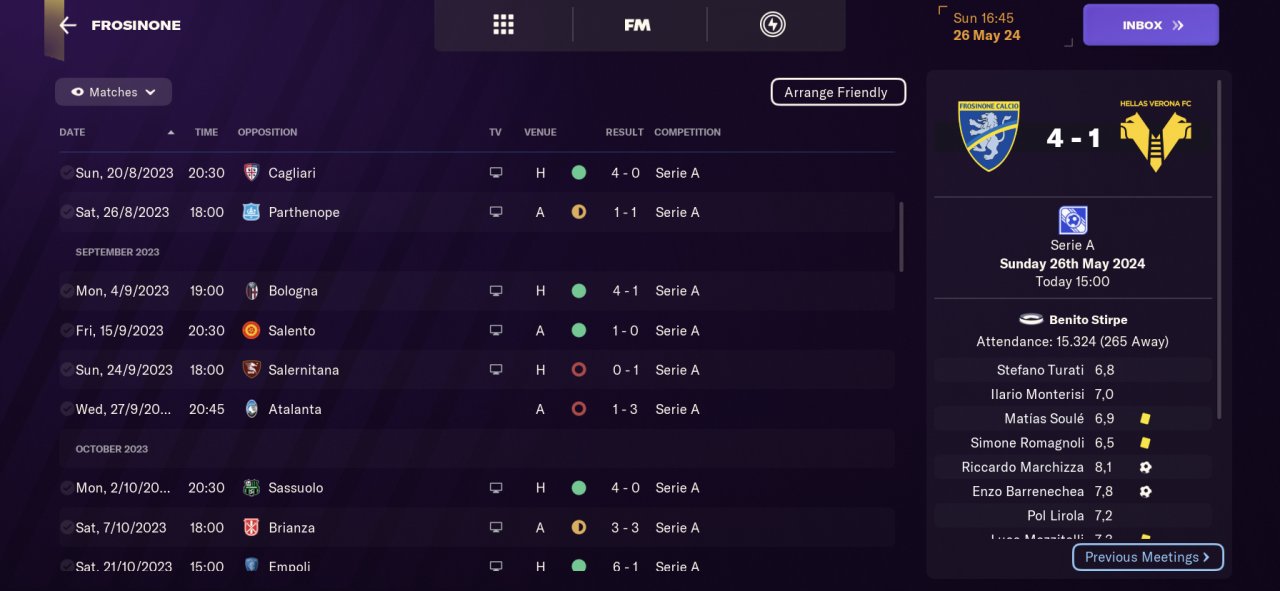Click the Bologna club crest
The height and width of the screenshot is (591, 1280).
coord(251,291)
